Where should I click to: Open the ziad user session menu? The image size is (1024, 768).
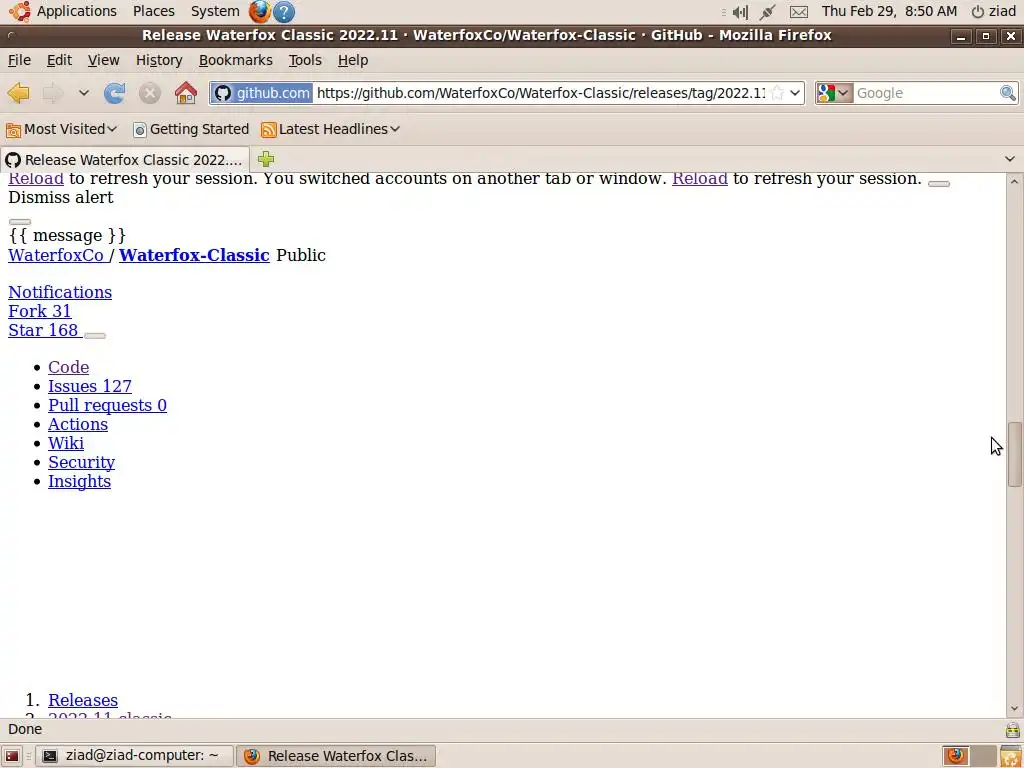pos(994,11)
